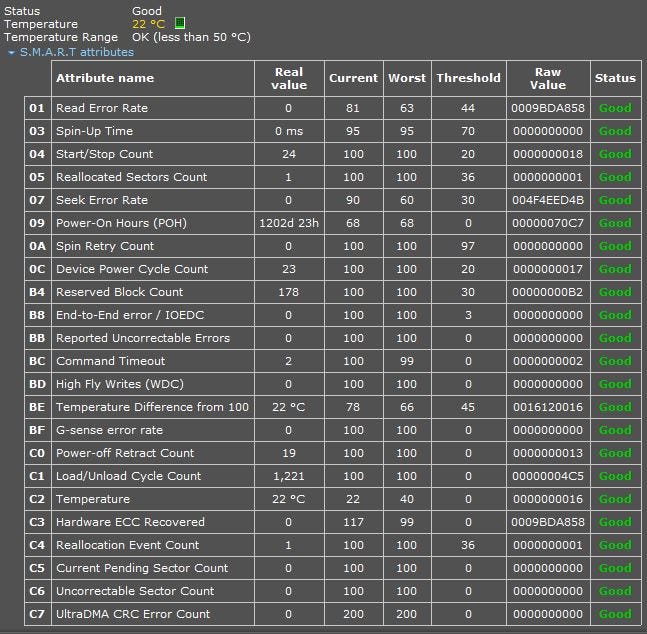The height and width of the screenshot is (634, 647).
Task: Click the green temperature indicator square
Action: pos(180,23)
